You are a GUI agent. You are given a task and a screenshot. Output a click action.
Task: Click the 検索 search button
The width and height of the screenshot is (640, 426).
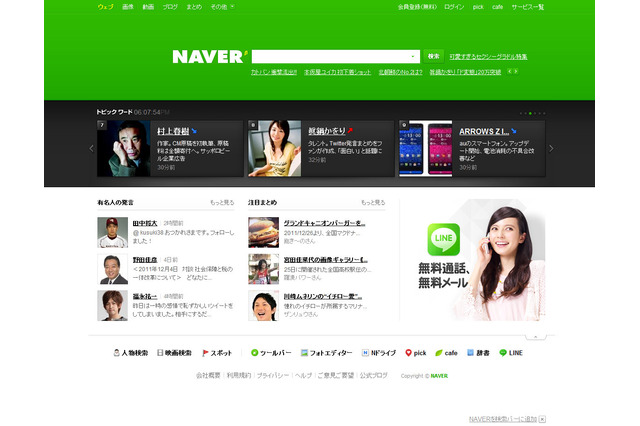[433, 56]
